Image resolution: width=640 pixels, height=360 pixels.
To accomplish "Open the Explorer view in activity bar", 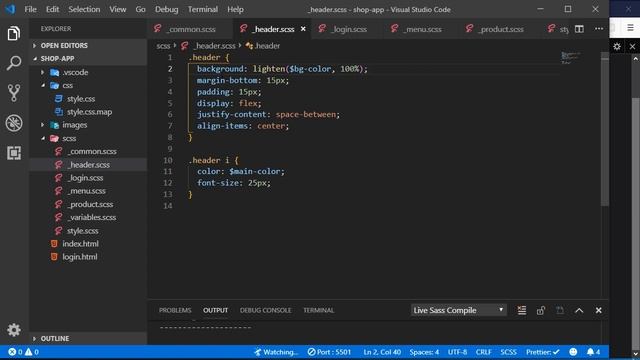I will point(14,33).
